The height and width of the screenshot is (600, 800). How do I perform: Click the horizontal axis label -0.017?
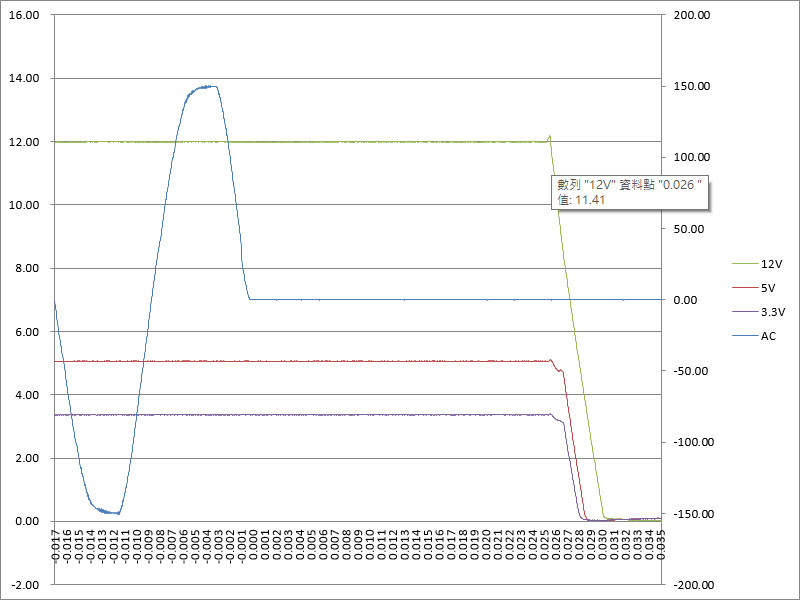coord(55,545)
